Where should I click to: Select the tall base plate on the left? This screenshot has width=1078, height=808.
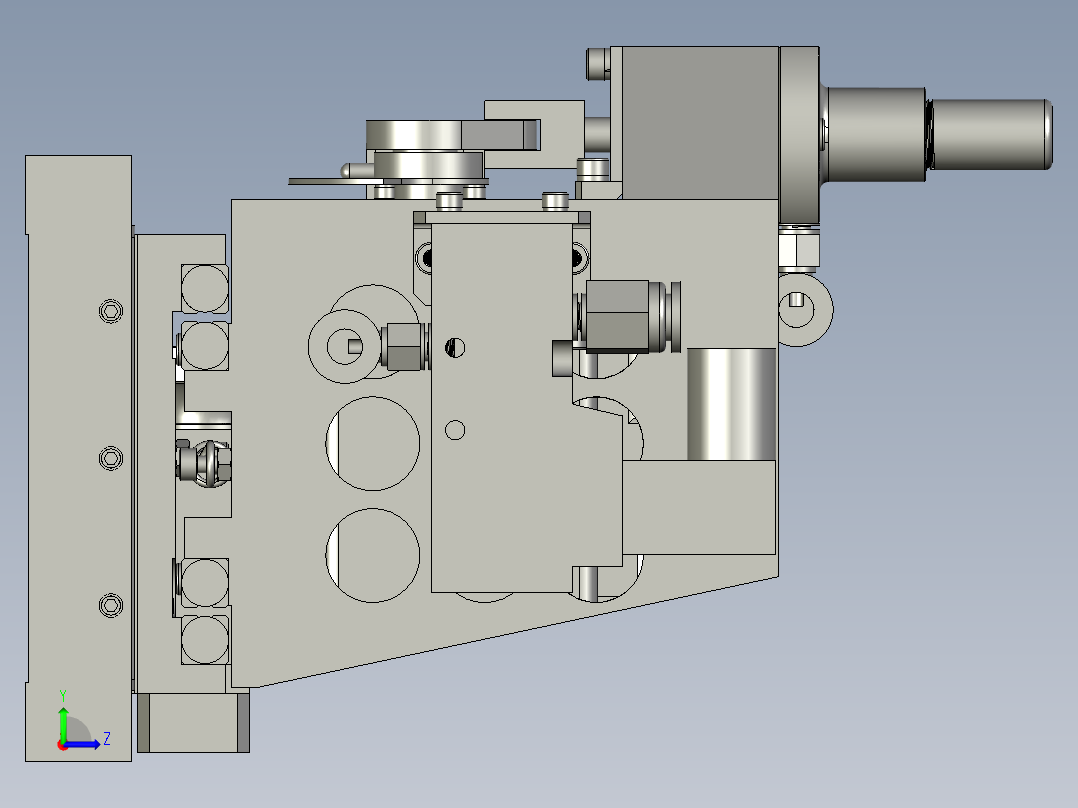78,458
